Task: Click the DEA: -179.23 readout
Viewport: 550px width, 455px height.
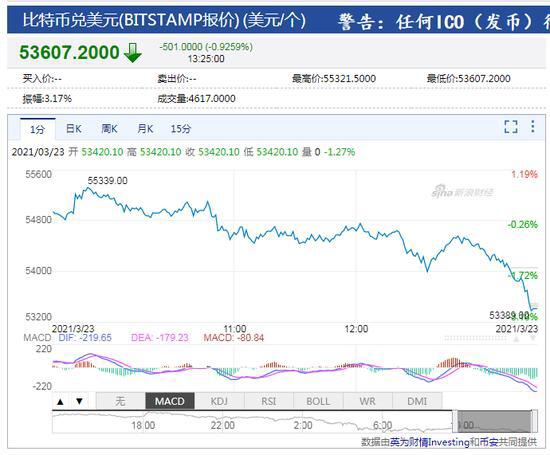Action: (160, 337)
